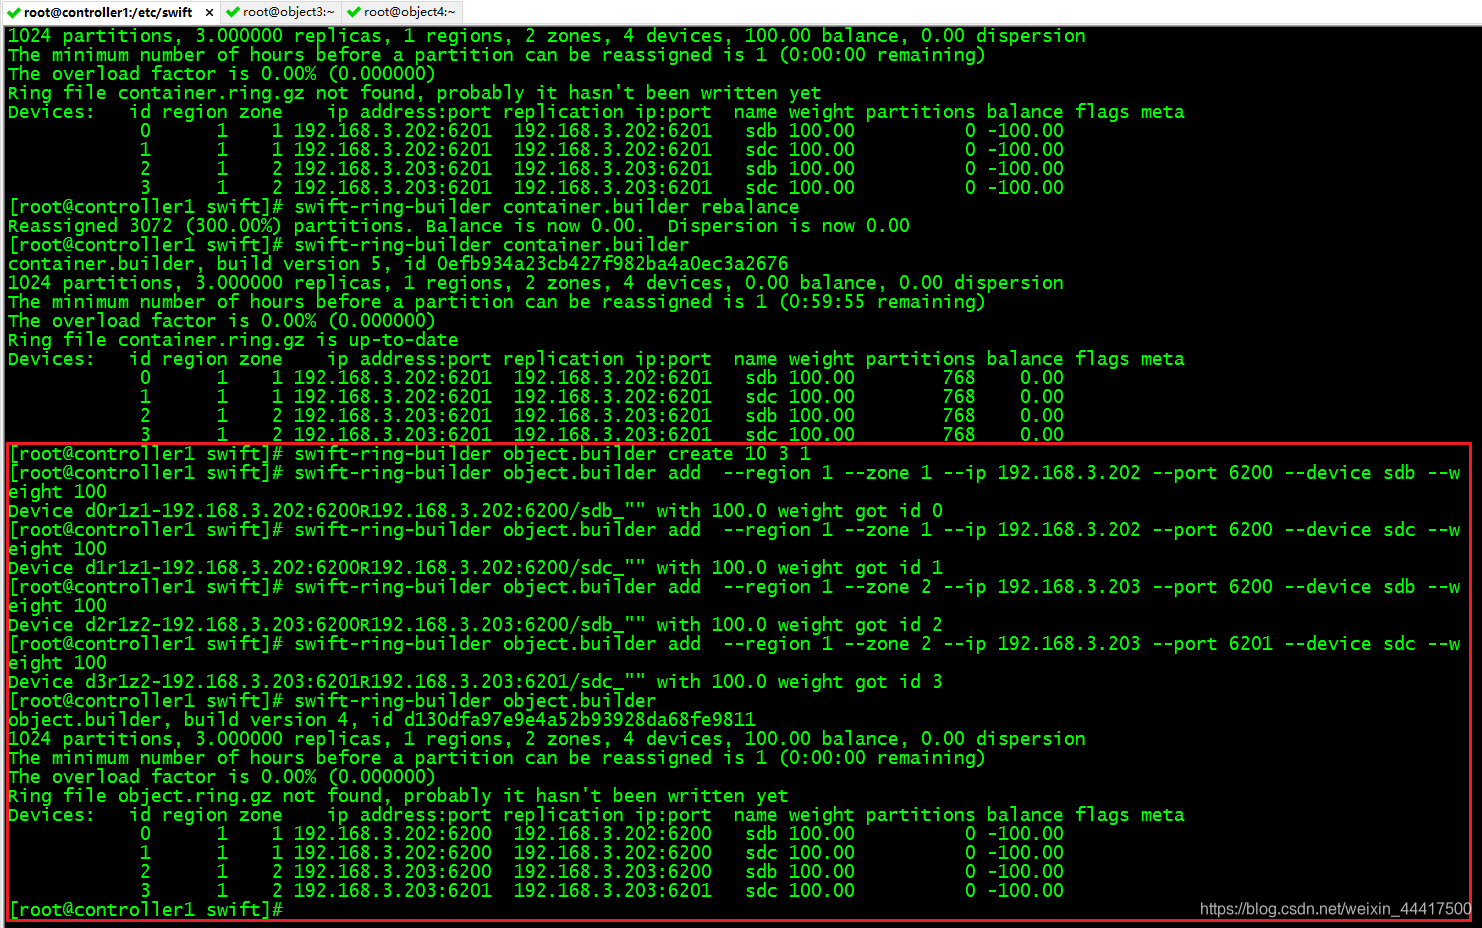1482x928 pixels.
Task: Select the root@controller1:/etc/swift tab
Action: click(108, 12)
